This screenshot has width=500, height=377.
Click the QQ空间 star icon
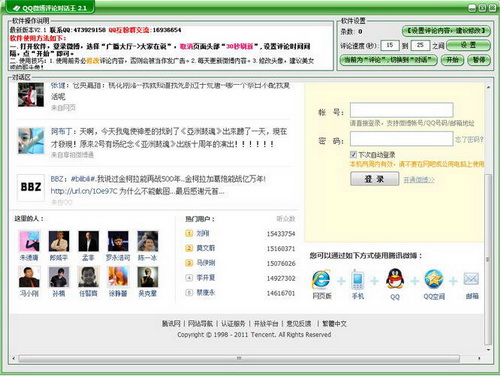coord(434,279)
